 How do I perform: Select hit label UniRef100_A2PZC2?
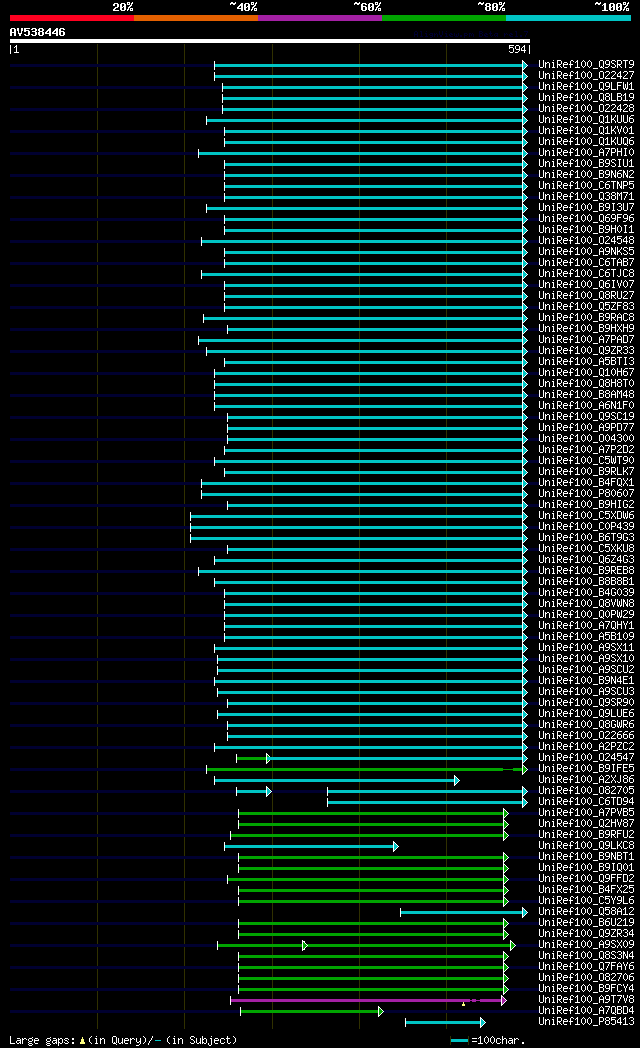[x=587, y=747]
